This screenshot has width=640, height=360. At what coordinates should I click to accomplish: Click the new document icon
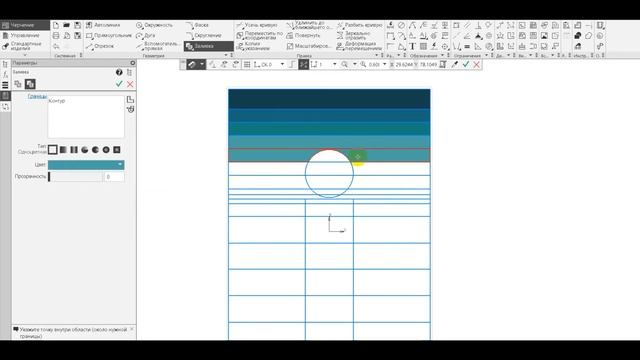click(56, 25)
